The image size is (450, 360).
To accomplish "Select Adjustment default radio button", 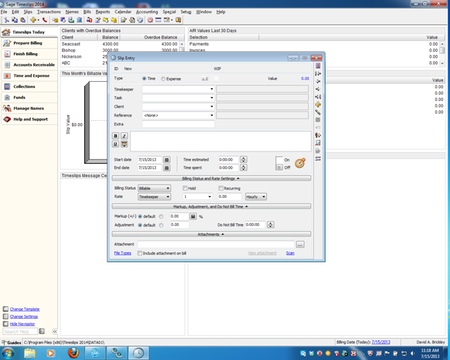I will (x=140, y=225).
